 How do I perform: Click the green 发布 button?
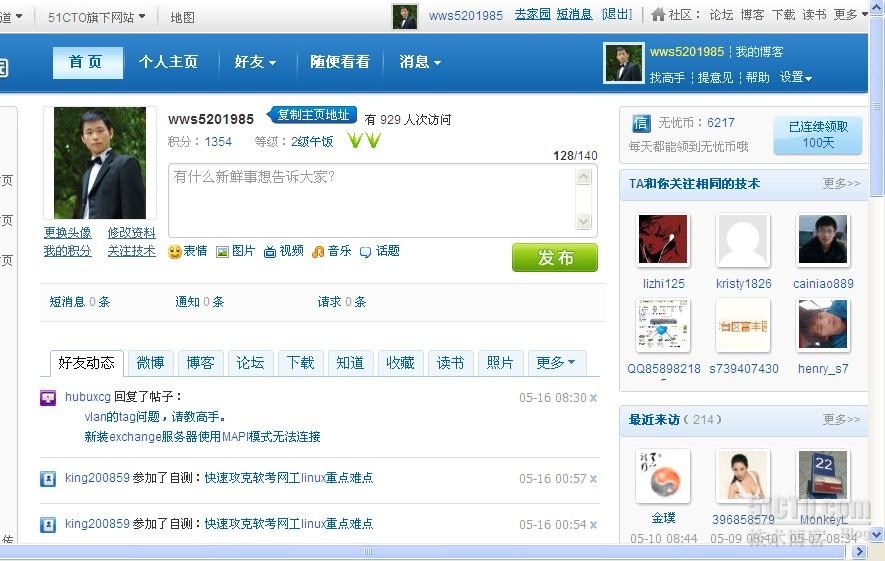[x=555, y=257]
